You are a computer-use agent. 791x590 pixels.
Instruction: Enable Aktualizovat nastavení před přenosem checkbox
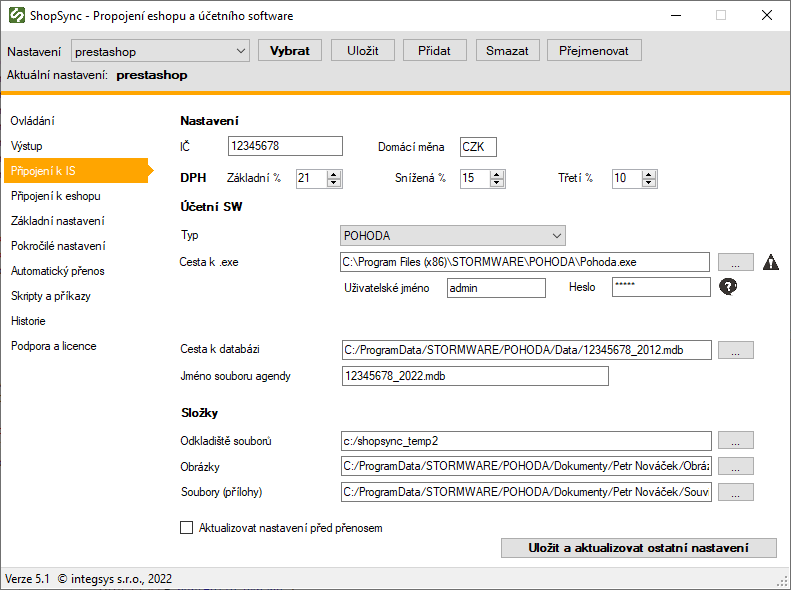pos(186,528)
